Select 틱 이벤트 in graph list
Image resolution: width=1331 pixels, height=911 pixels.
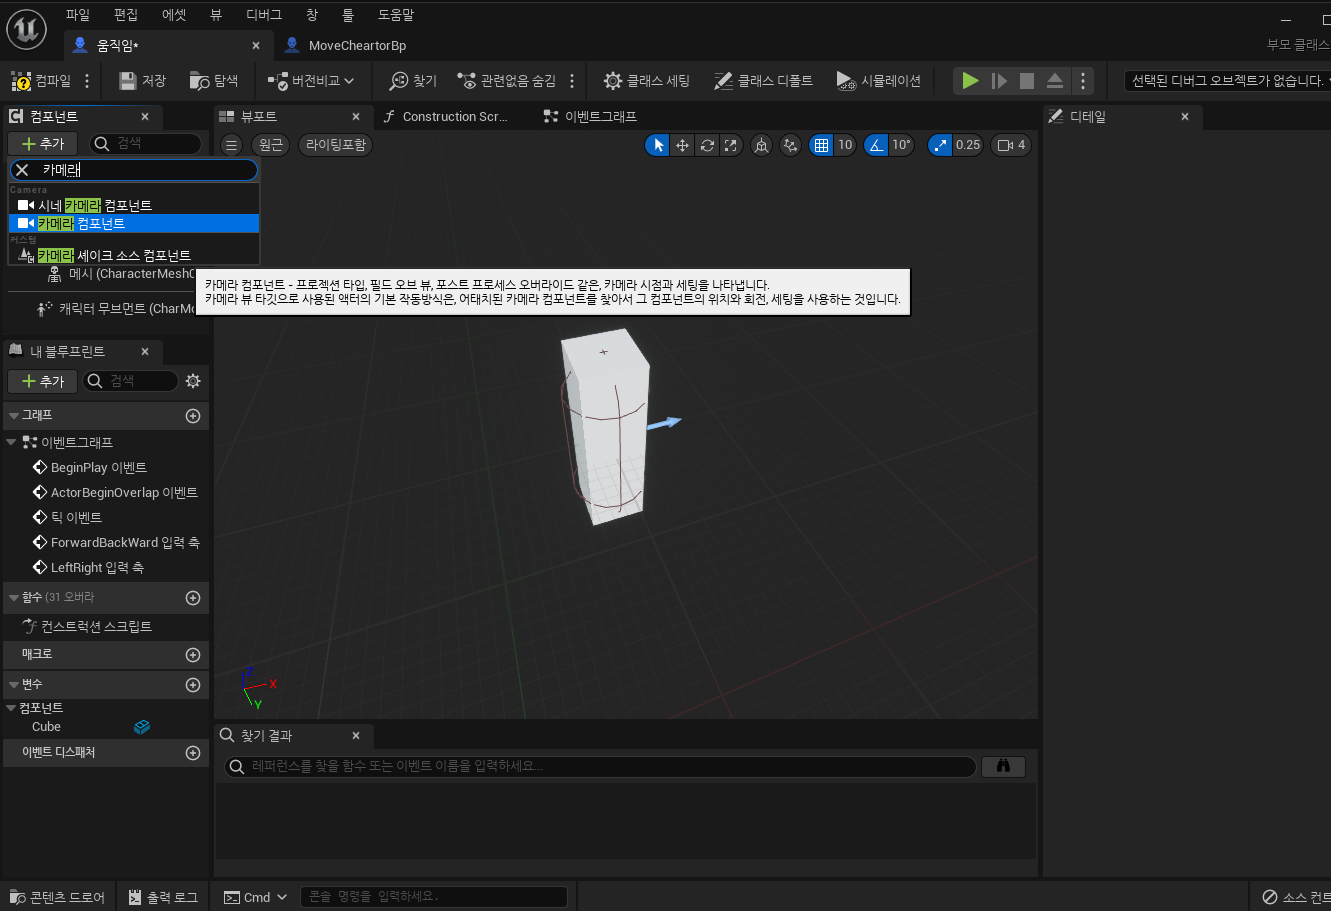point(76,517)
